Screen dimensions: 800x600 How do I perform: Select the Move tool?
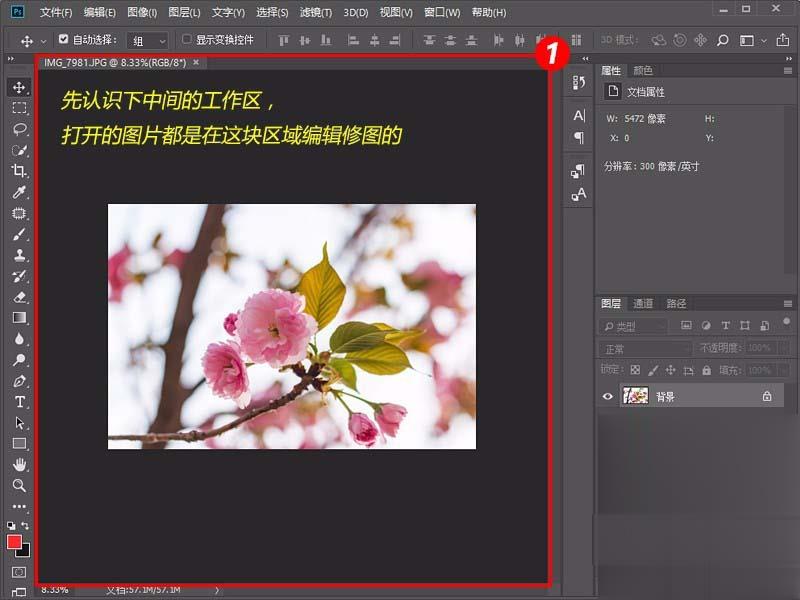click(18, 87)
